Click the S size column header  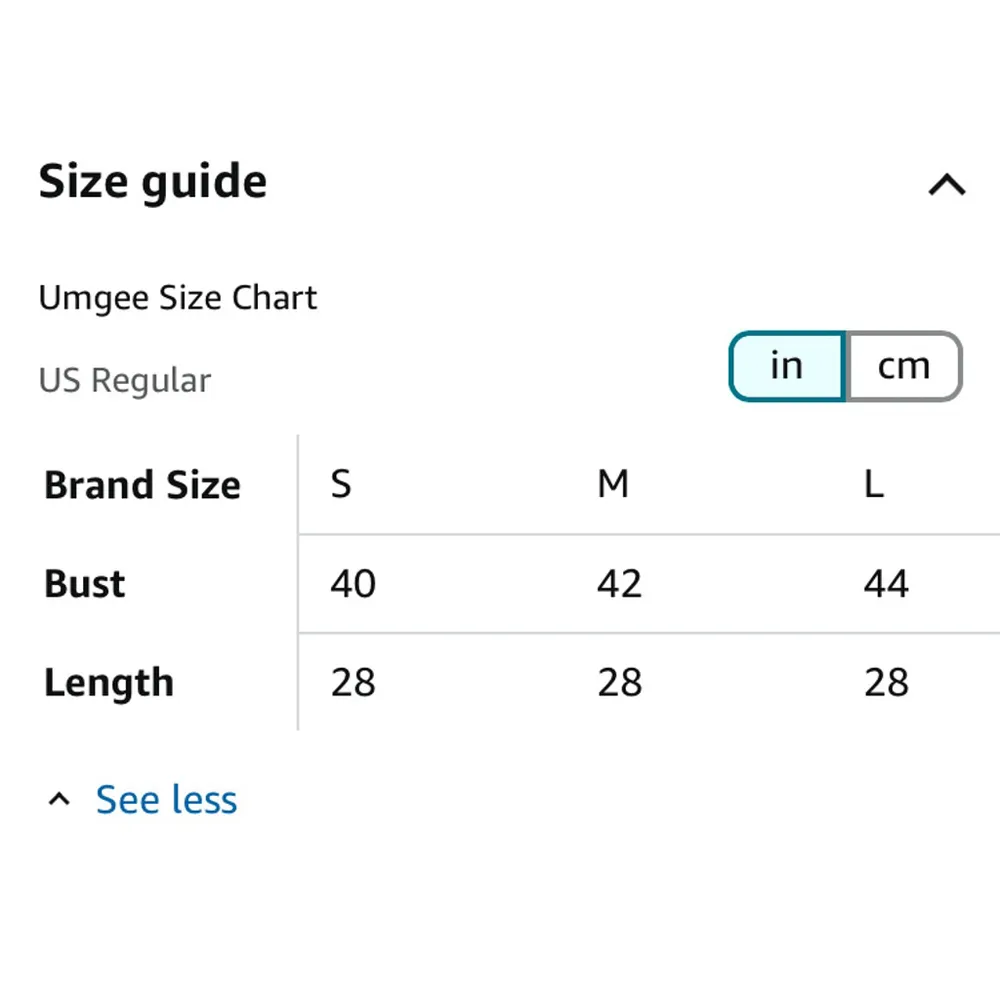(x=341, y=485)
